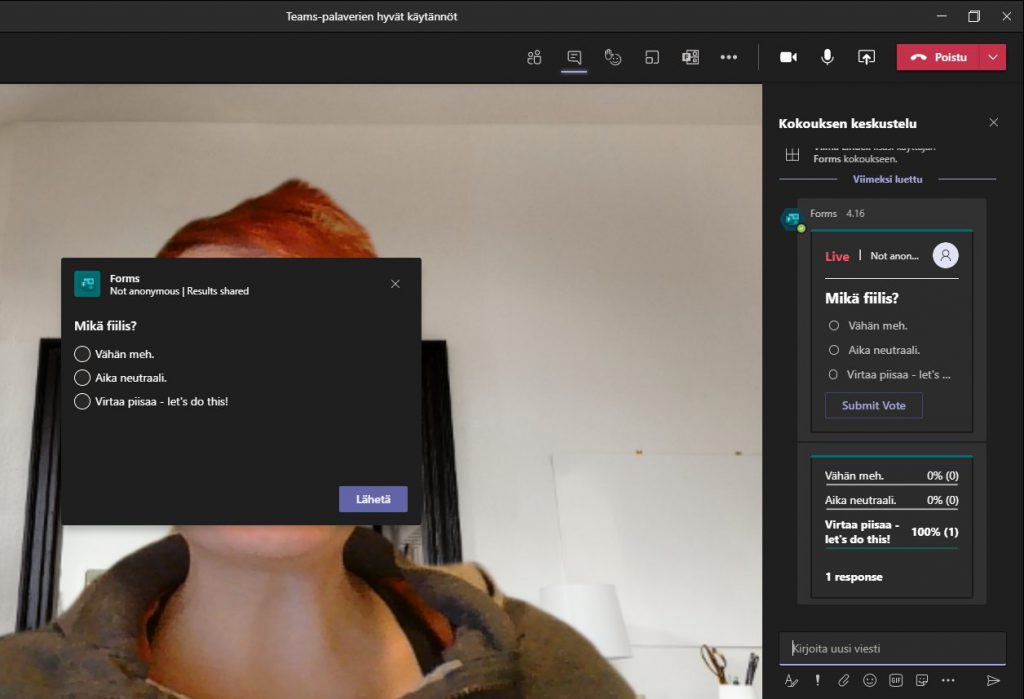Screen dimensions: 1024x699
Task: Click 'Aika neutraali.' result row 0% (0)
Action: point(891,500)
